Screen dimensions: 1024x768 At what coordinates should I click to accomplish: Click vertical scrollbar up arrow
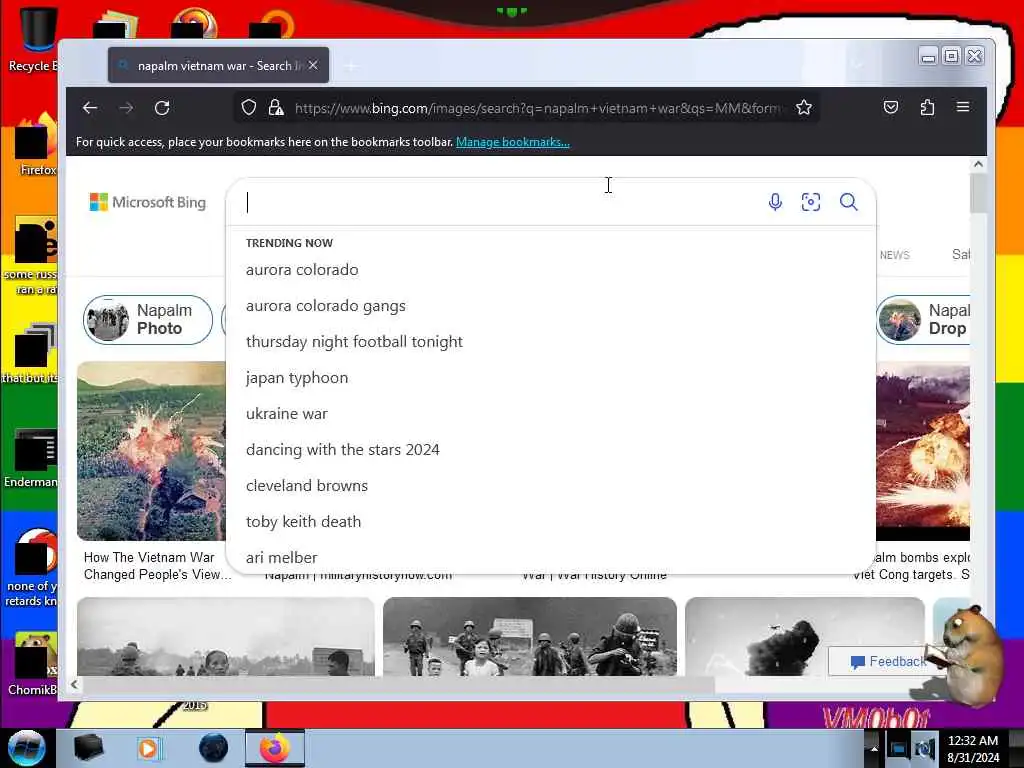coord(978,165)
